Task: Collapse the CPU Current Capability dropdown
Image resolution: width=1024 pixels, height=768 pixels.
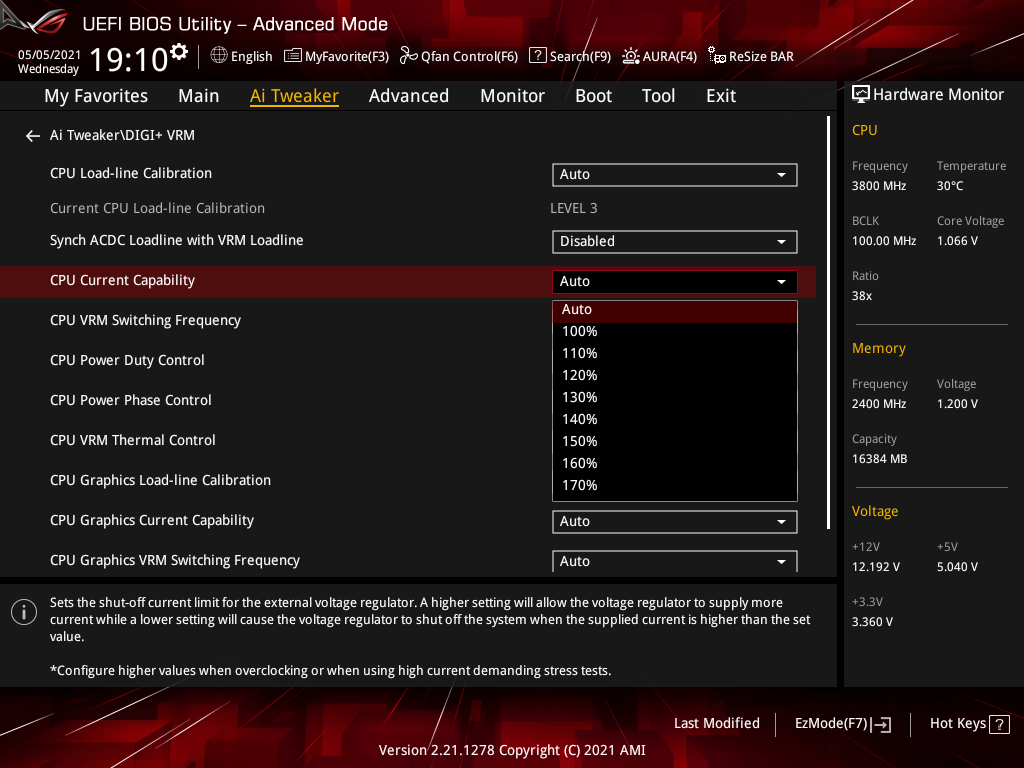Action: (675, 281)
